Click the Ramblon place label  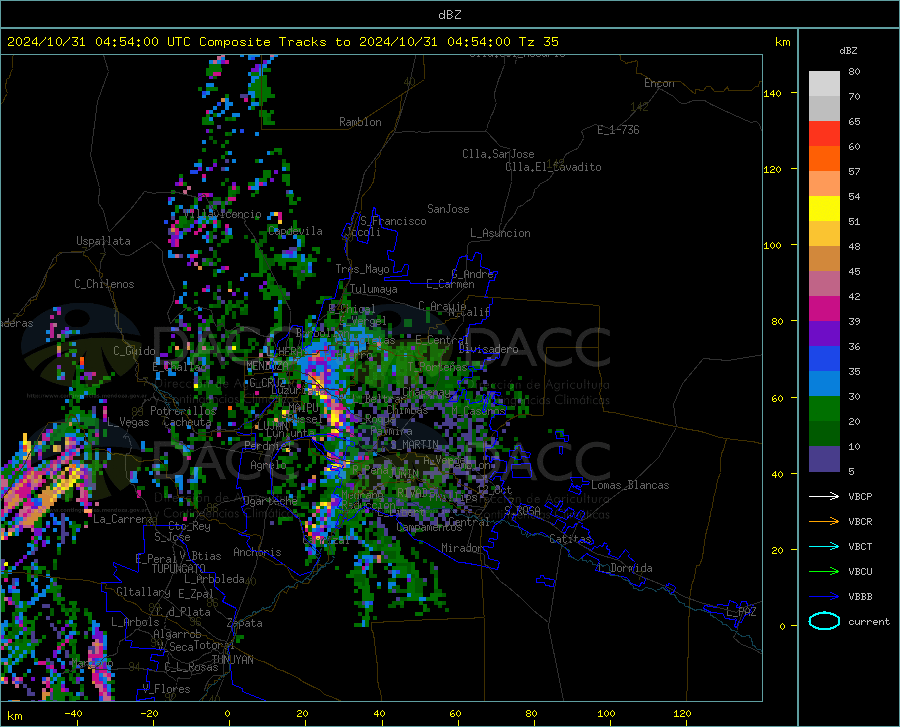pyautogui.click(x=360, y=122)
